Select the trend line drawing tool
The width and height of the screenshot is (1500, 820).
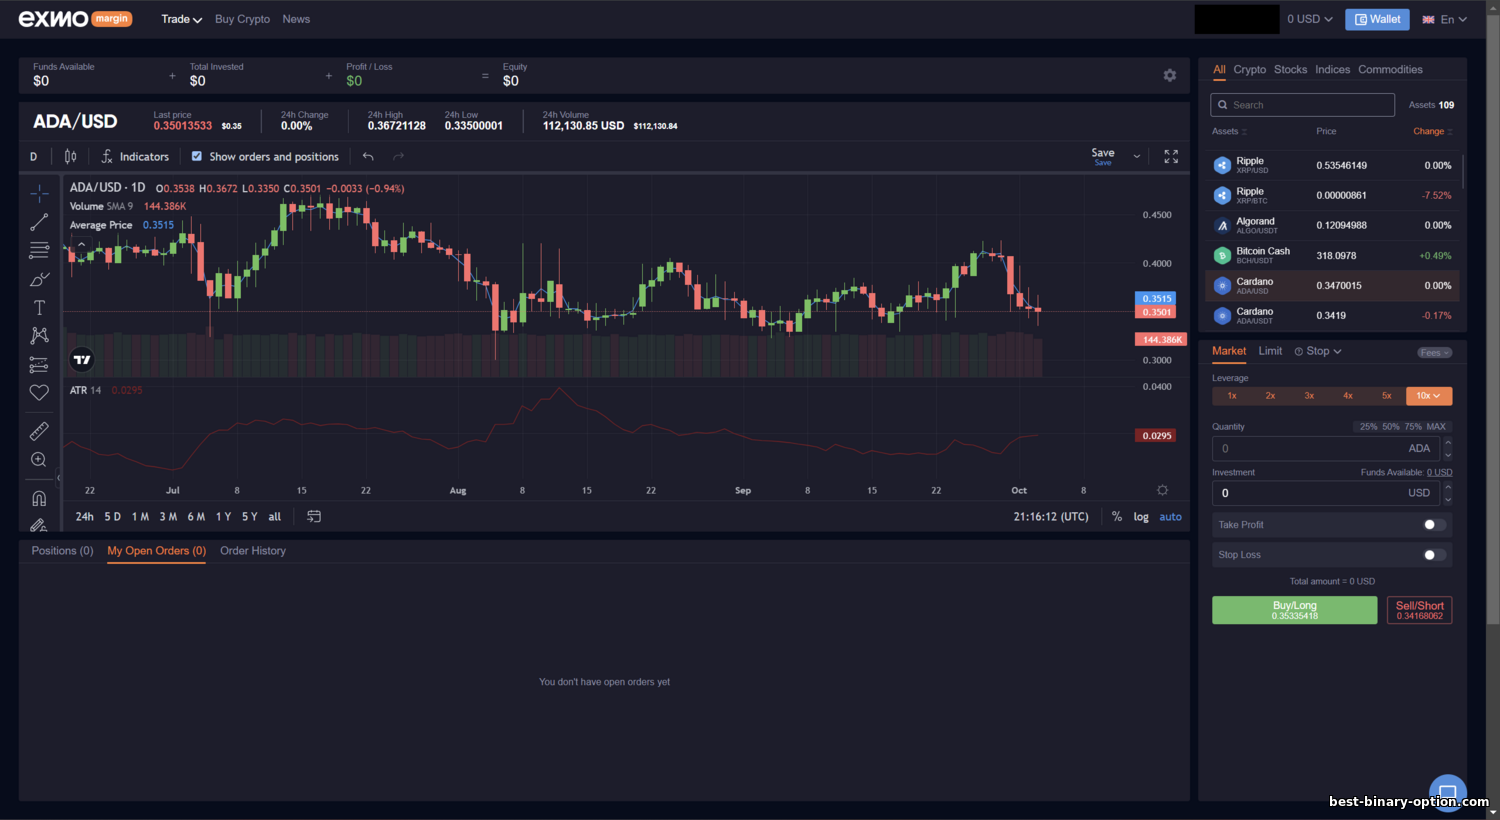coord(39,222)
